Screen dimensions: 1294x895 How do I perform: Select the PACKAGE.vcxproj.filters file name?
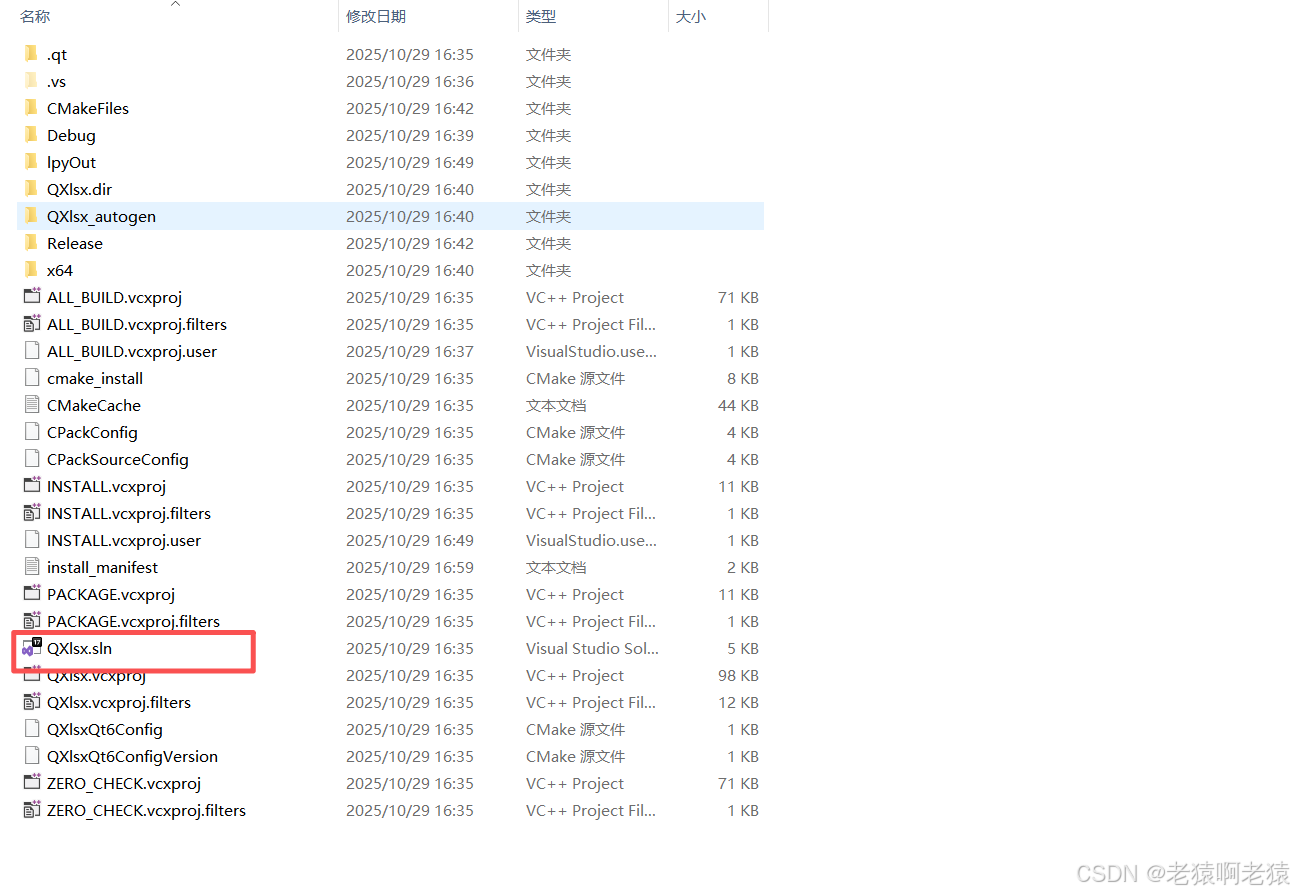point(133,621)
